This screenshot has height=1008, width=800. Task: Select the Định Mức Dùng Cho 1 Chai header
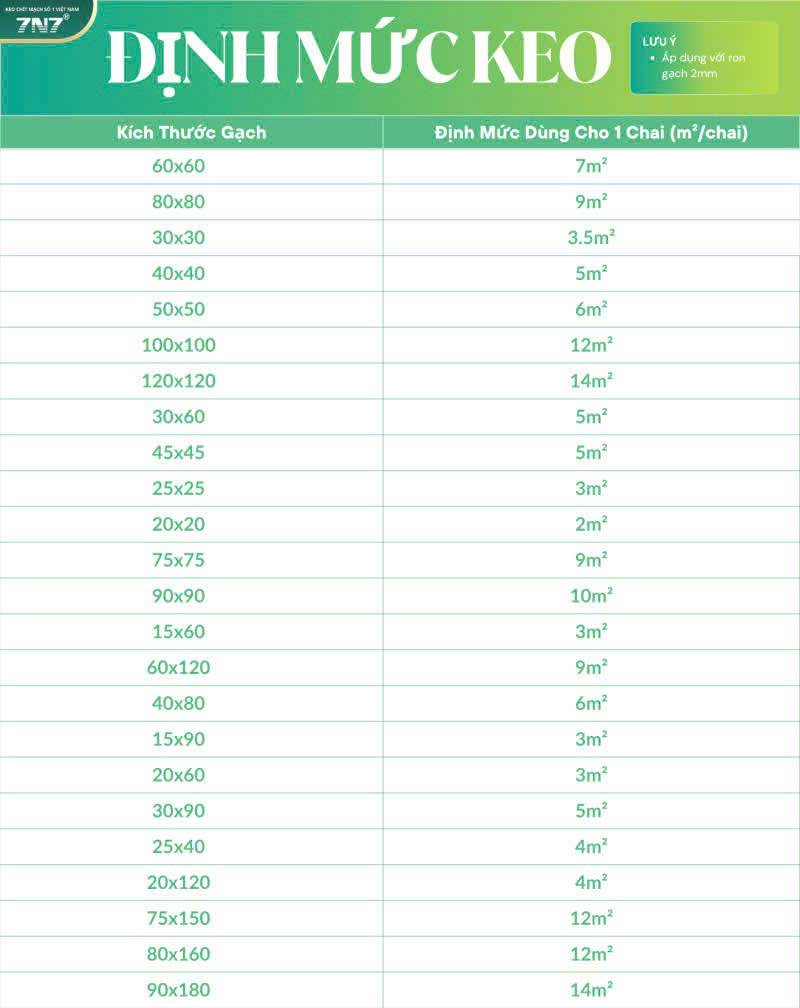coord(591,132)
